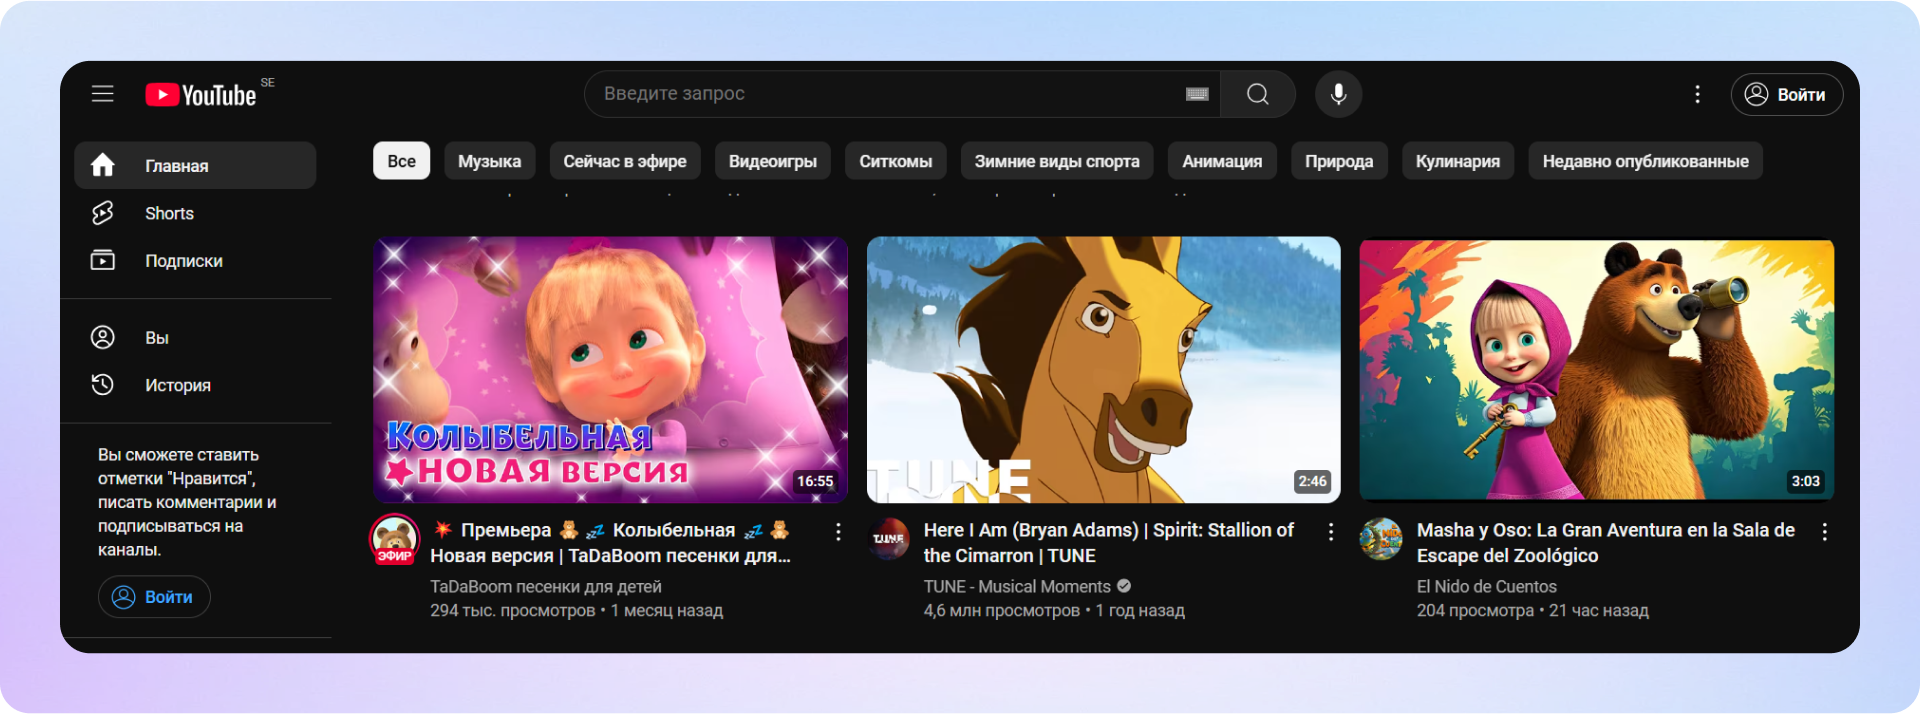
Task: Open Subscriptions (Подписки) in the sidebar
Action: (x=183, y=261)
